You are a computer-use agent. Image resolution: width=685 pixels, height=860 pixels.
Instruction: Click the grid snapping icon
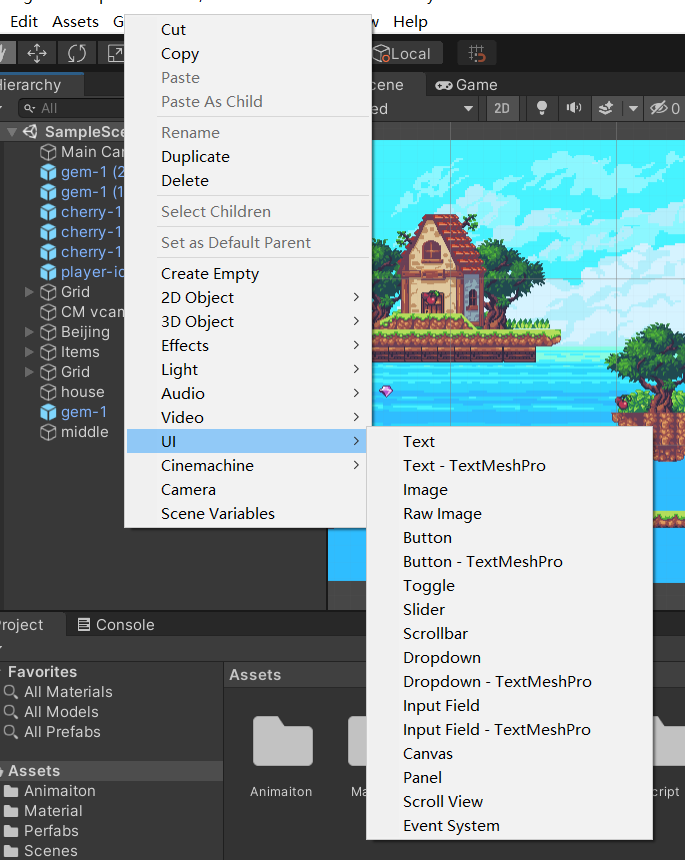click(x=477, y=53)
